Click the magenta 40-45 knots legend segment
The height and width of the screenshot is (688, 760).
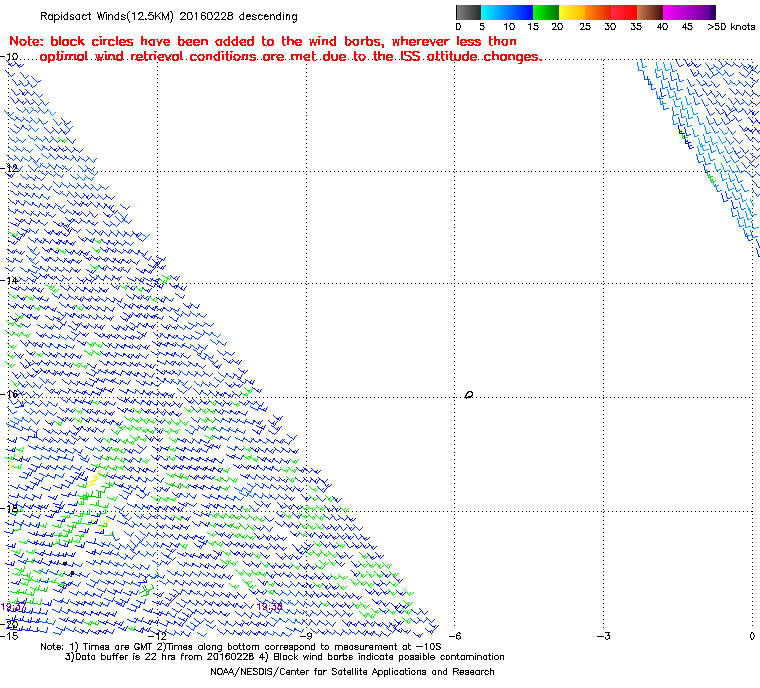pyautogui.click(x=676, y=12)
